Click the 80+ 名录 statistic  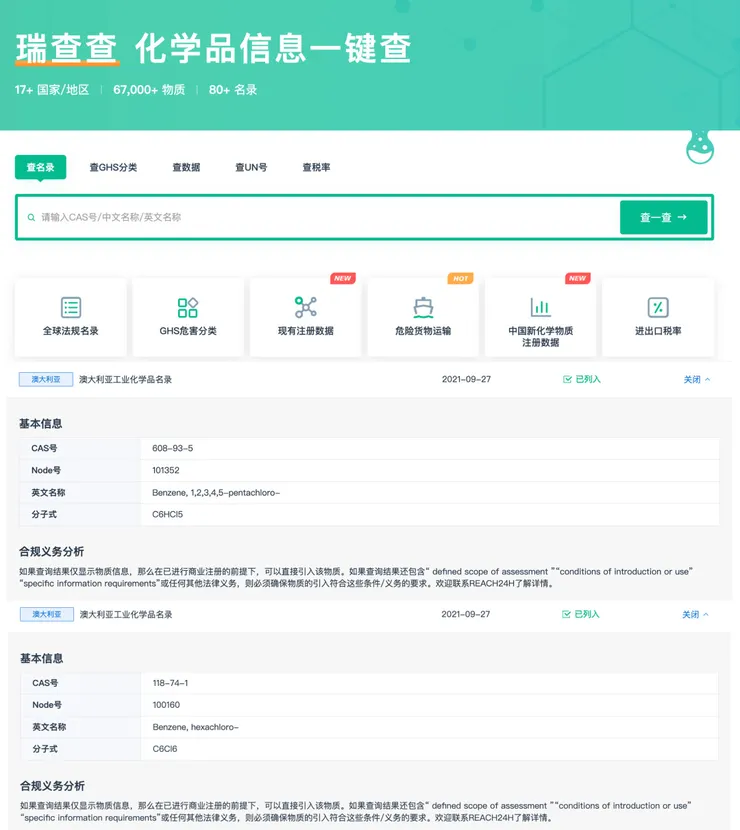click(233, 89)
